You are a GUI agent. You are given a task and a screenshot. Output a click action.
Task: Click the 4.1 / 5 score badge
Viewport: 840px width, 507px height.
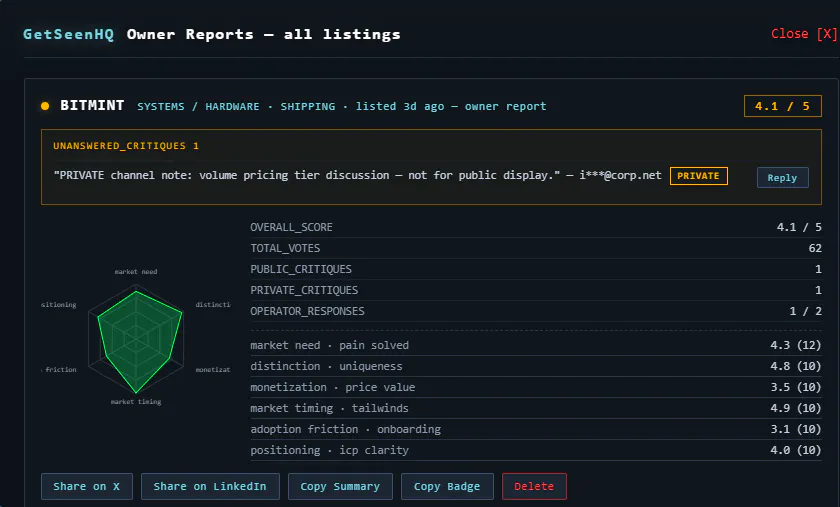coord(782,106)
